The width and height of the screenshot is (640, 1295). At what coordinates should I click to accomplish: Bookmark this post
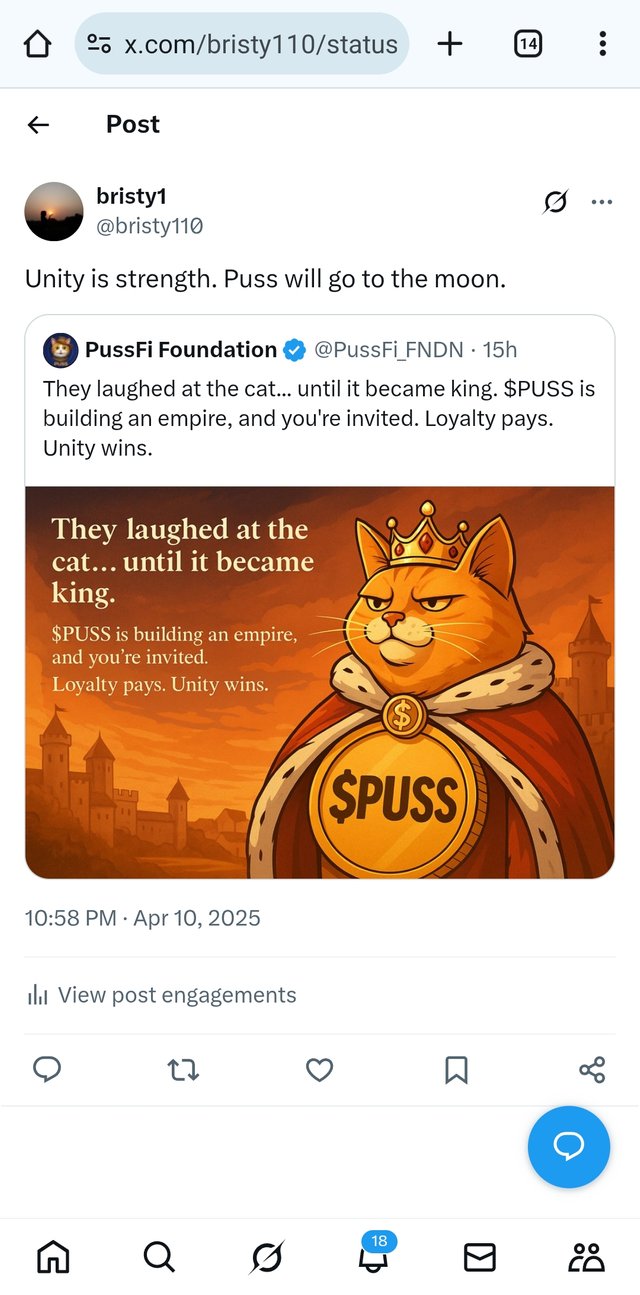[x=456, y=1070]
